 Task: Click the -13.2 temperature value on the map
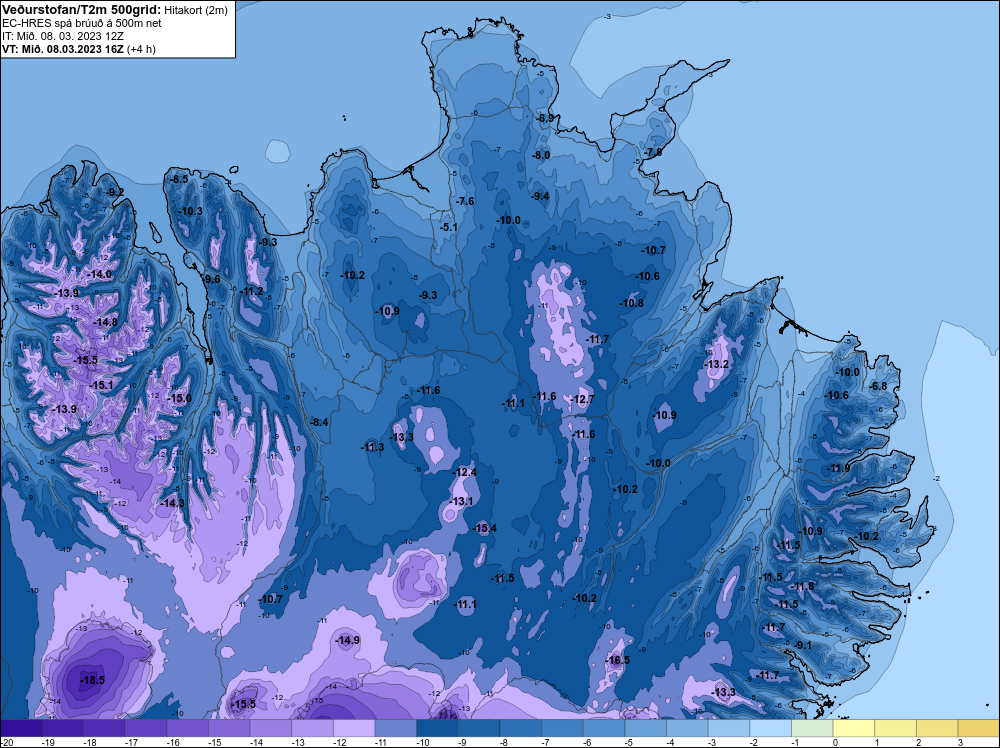716,364
